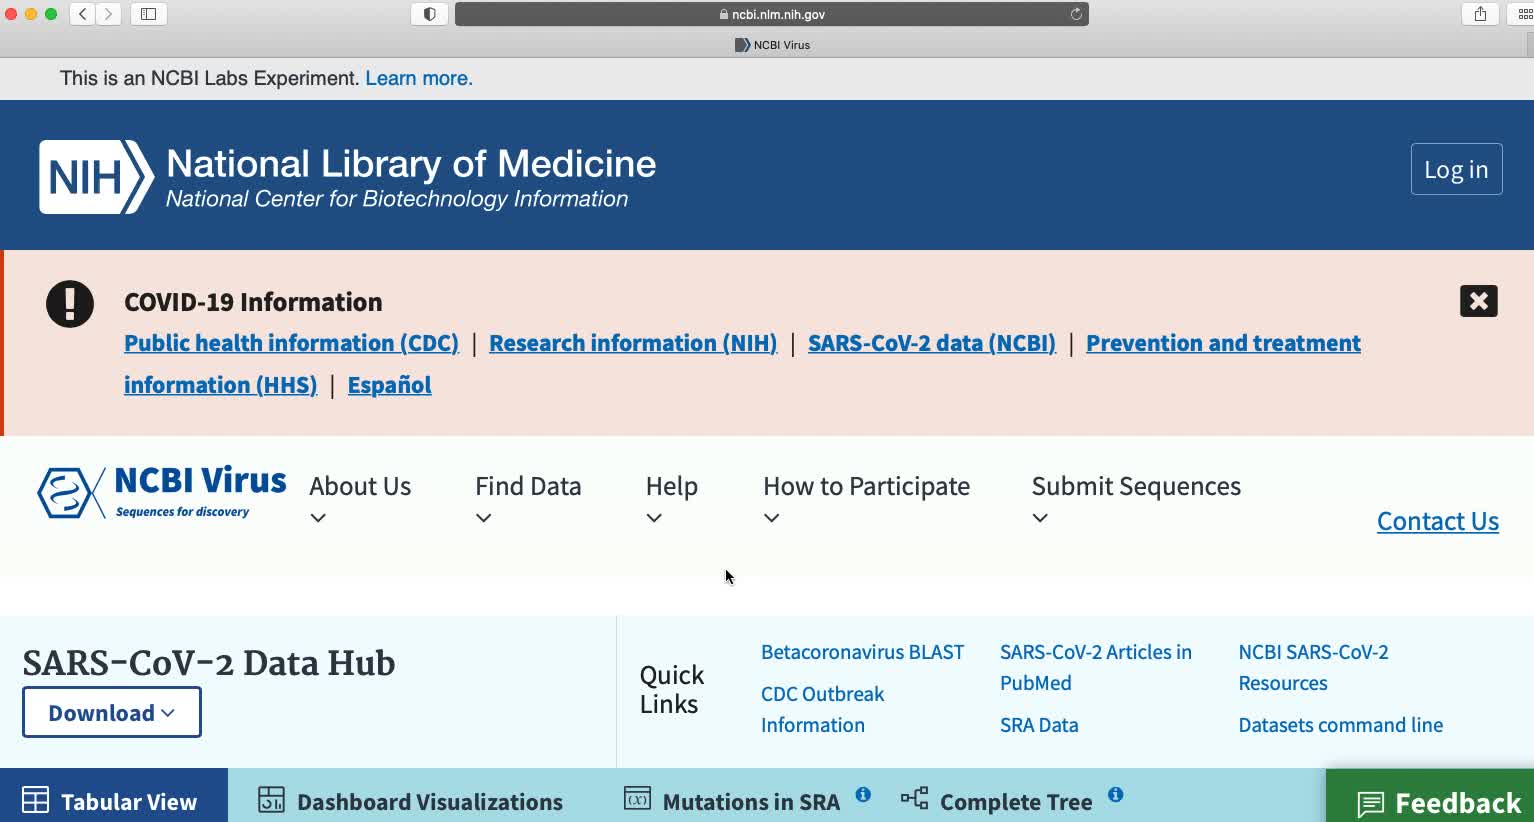Open Prevention and treatment information link

1223,343
